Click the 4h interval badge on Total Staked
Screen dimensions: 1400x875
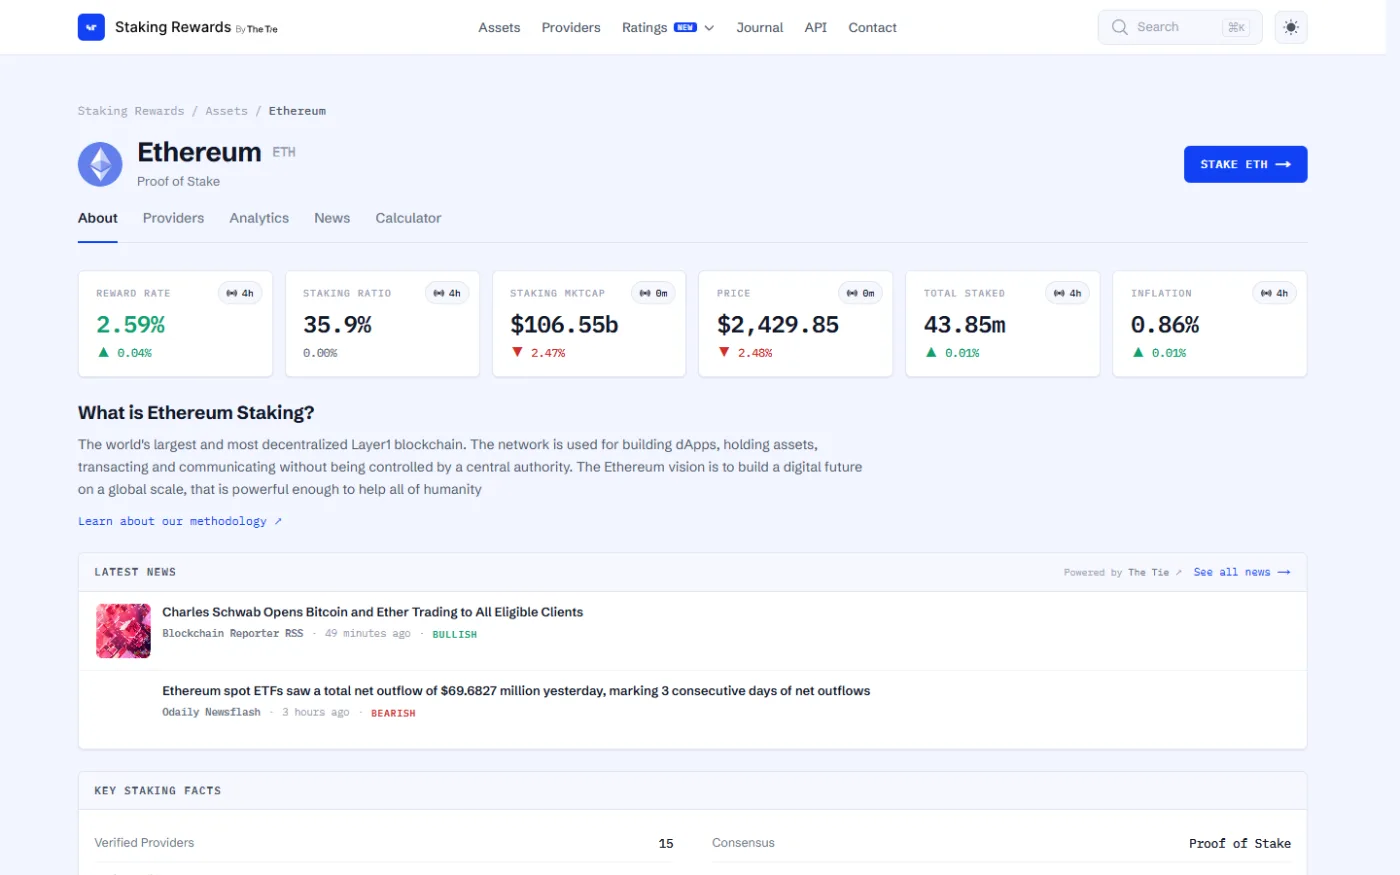(1068, 293)
